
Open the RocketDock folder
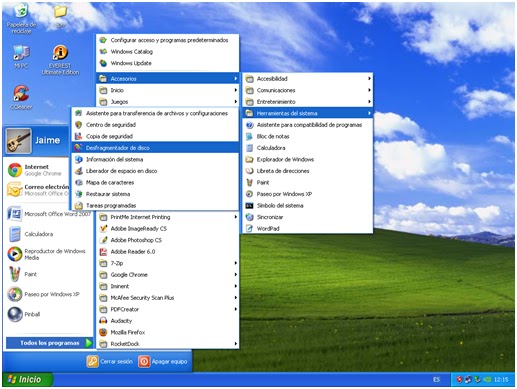(x=167, y=344)
